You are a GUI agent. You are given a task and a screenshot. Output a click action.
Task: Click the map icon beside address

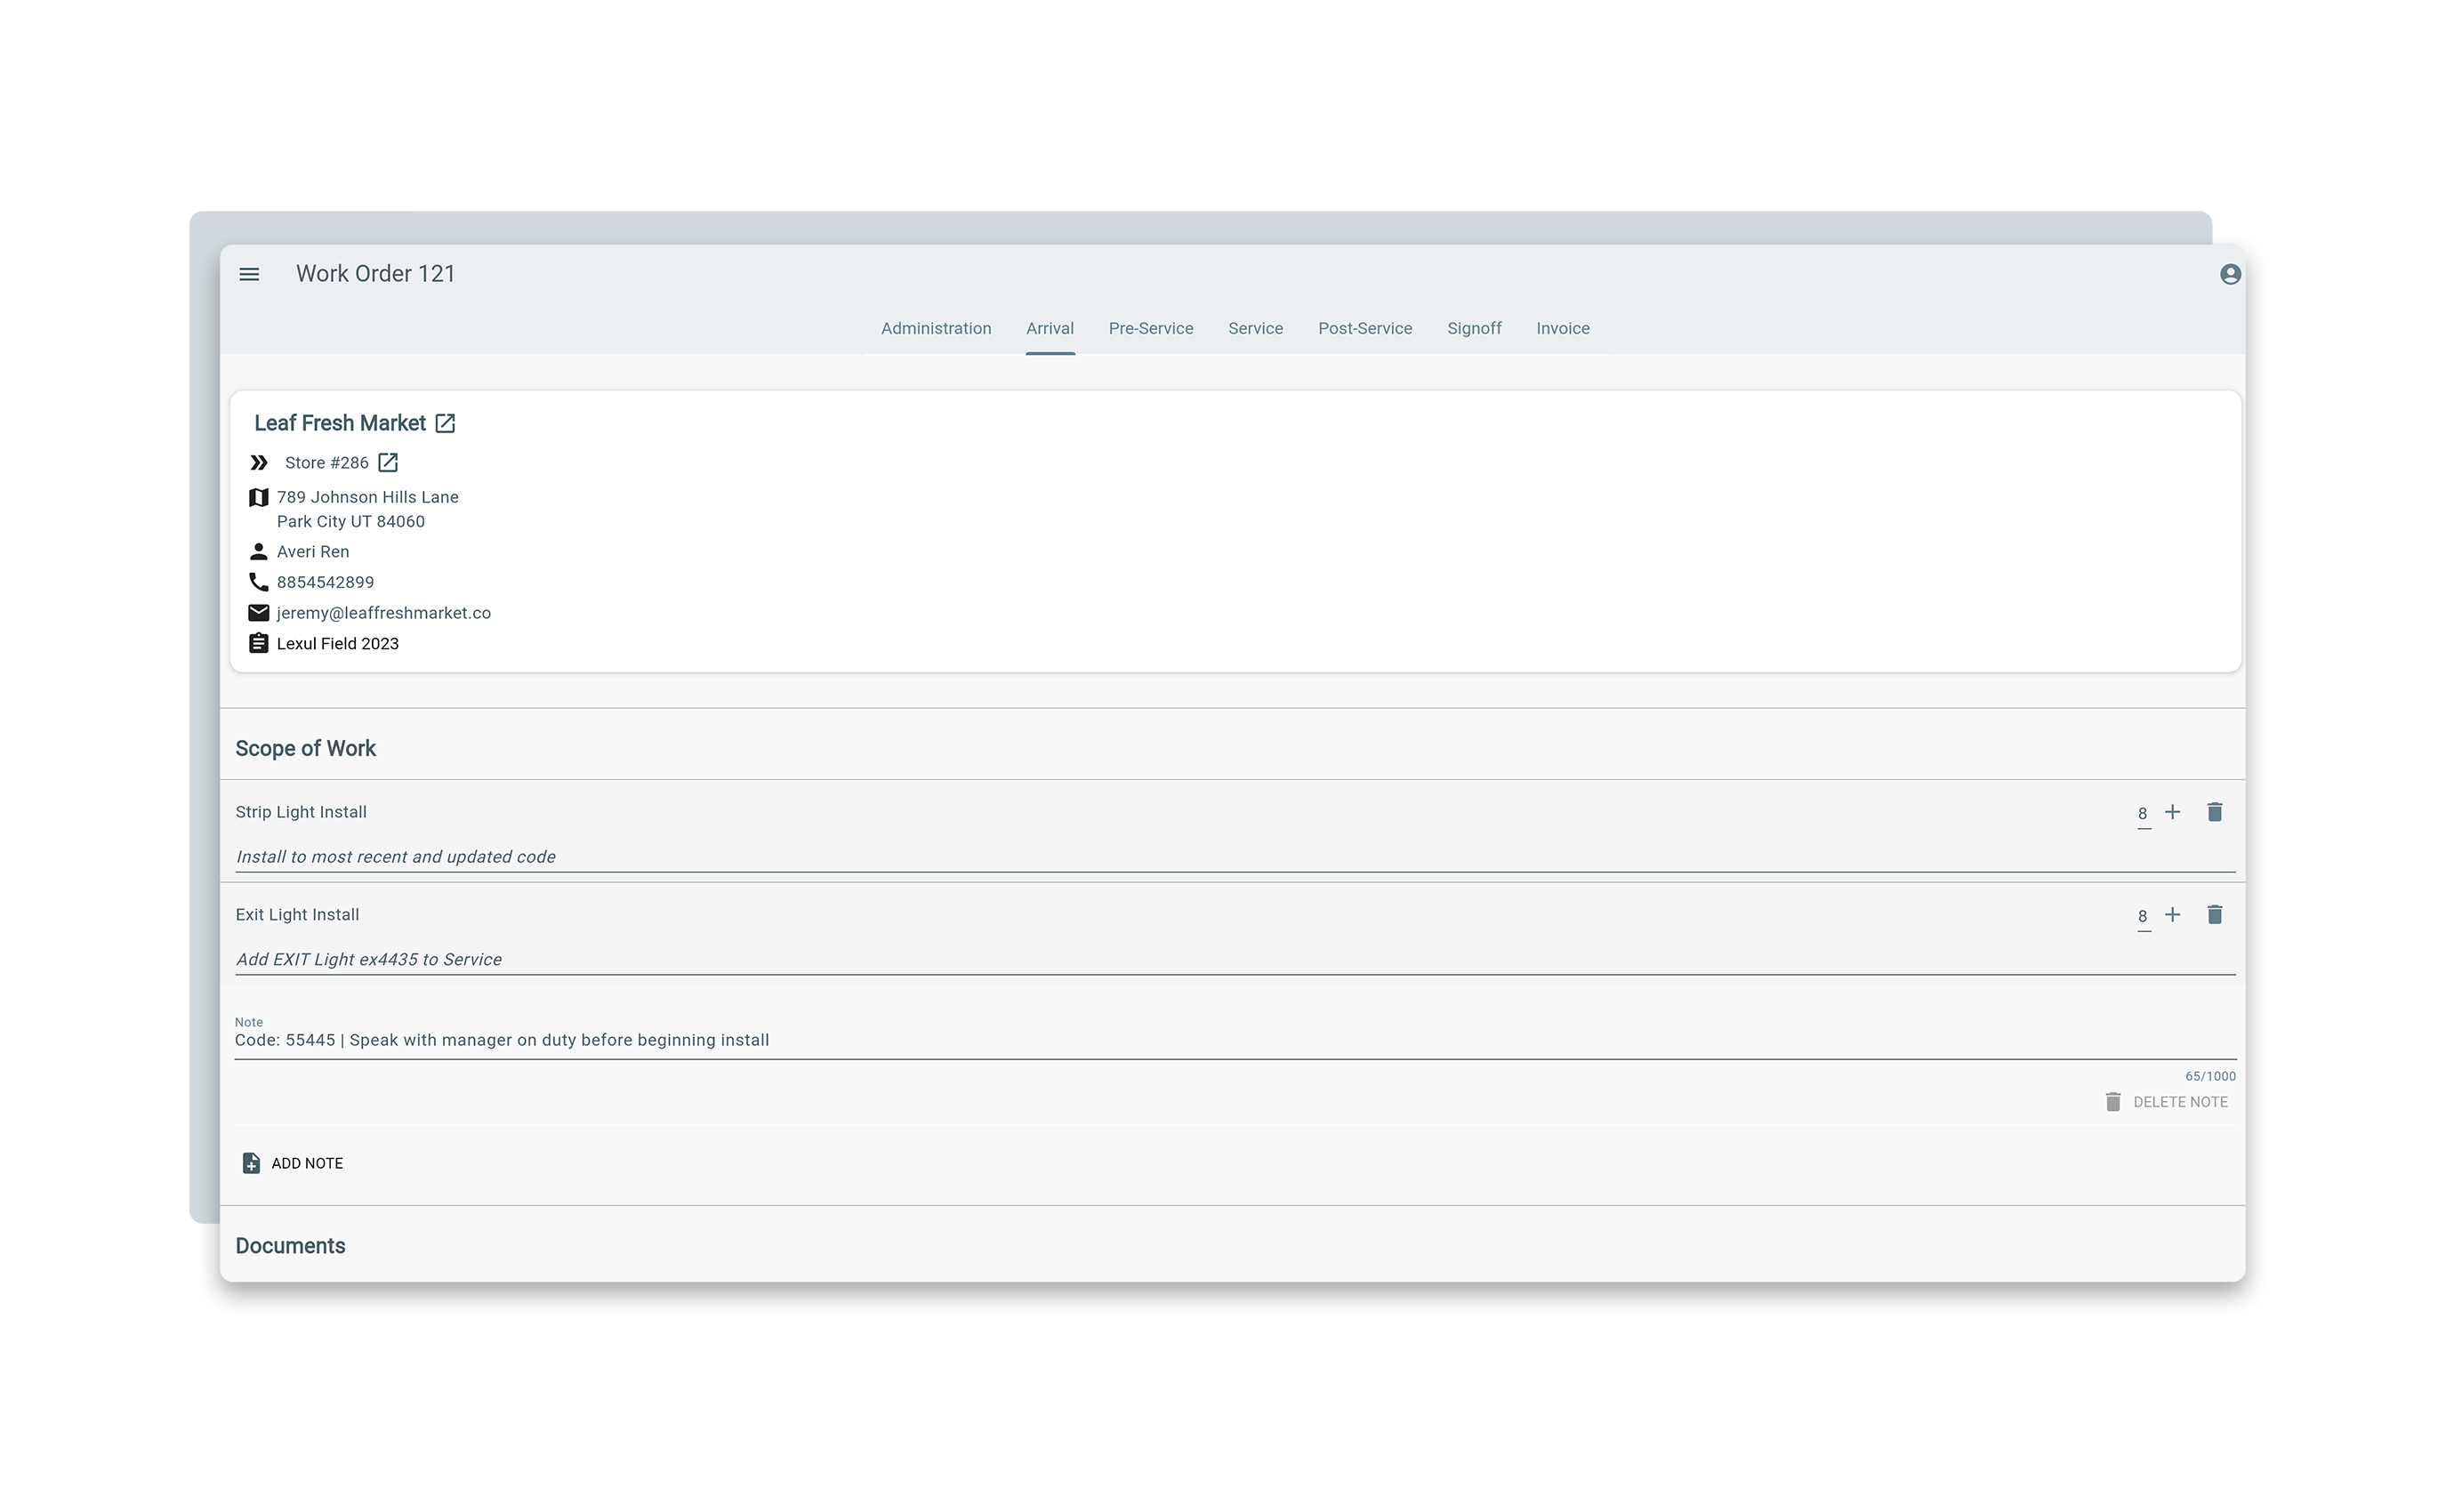point(258,497)
